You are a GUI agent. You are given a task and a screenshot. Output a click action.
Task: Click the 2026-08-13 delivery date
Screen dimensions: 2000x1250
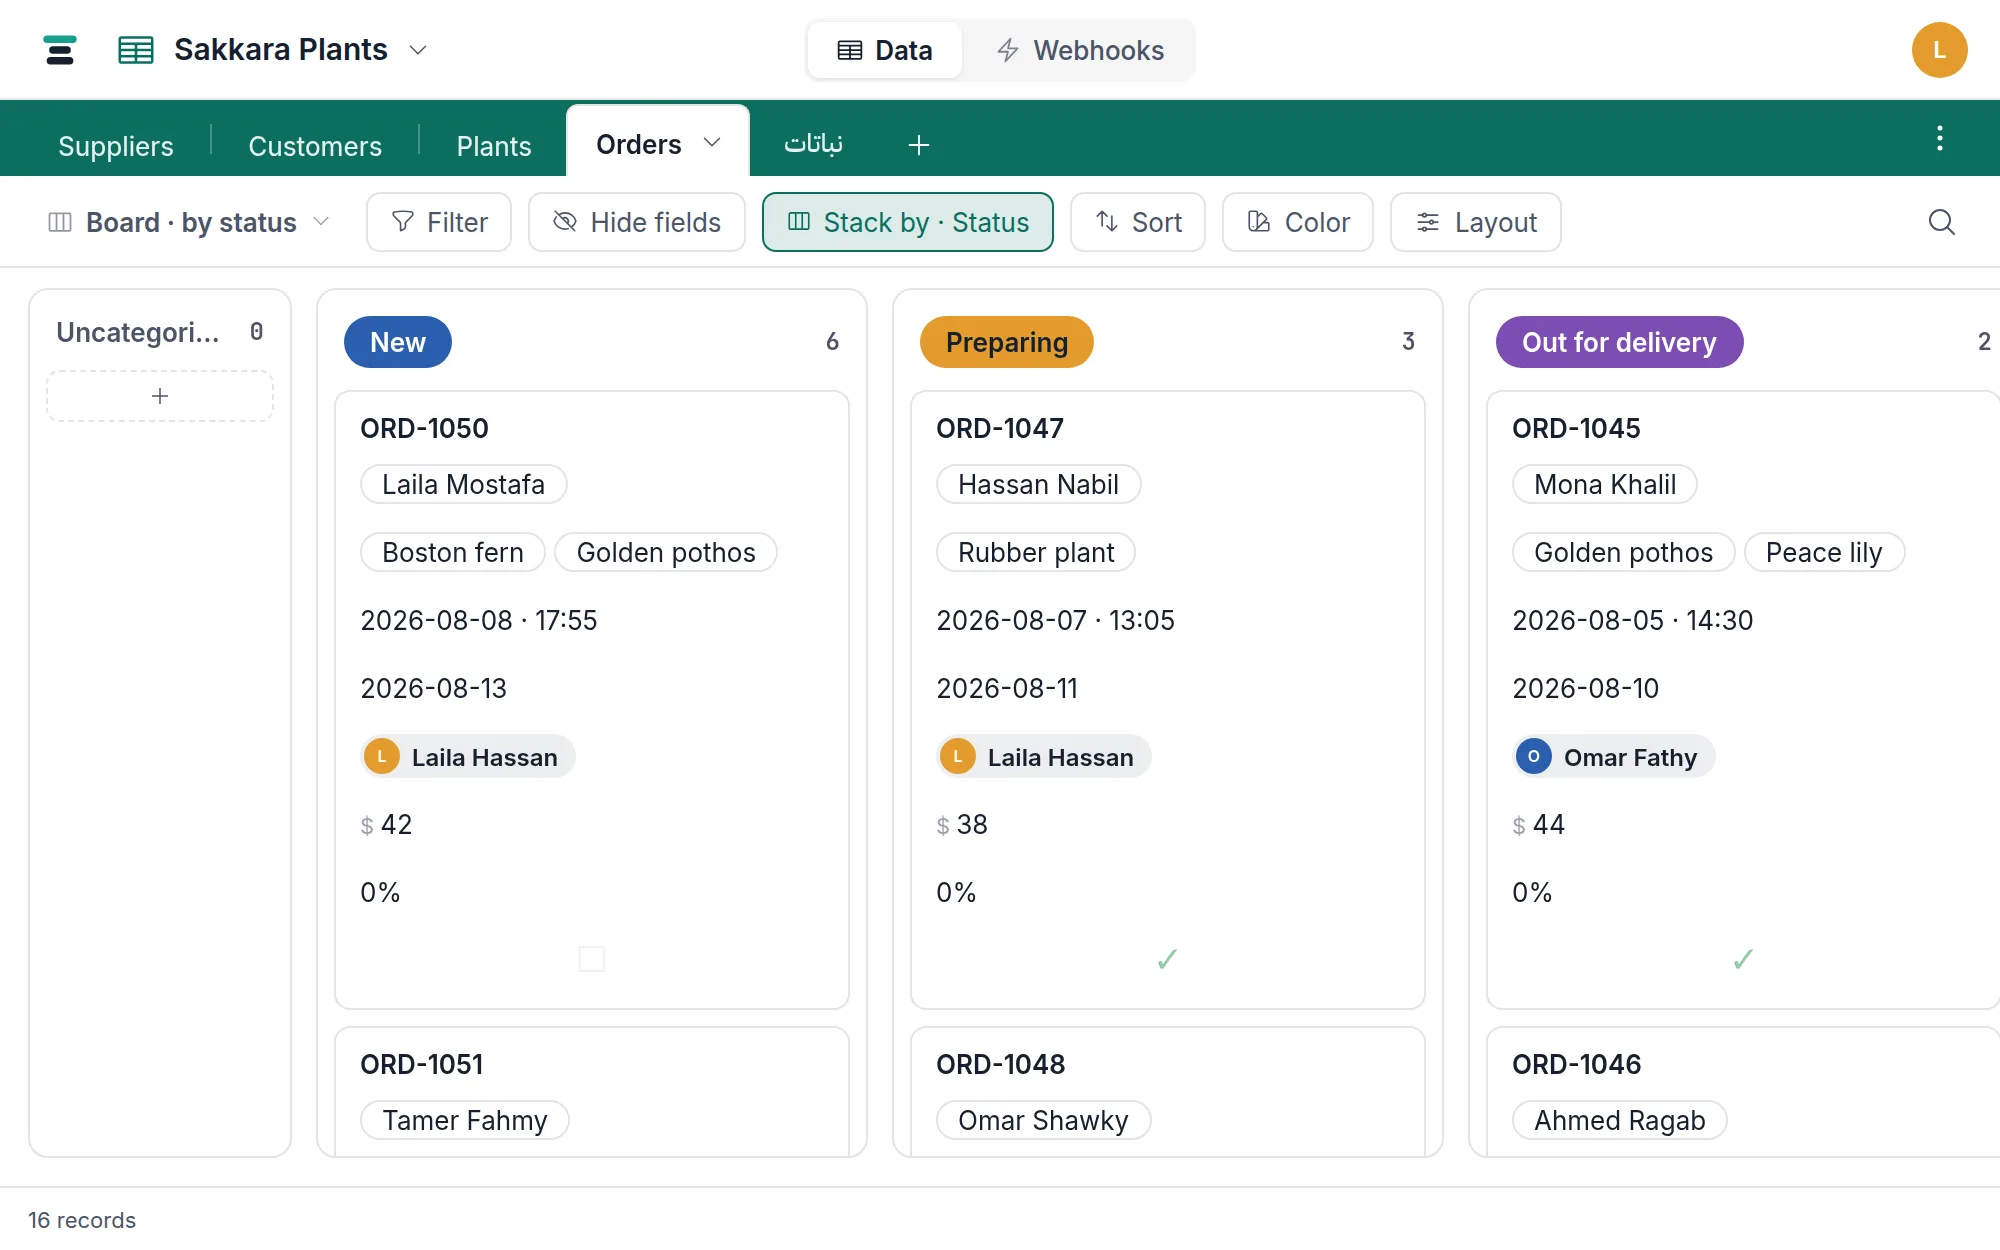(x=434, y=688)
